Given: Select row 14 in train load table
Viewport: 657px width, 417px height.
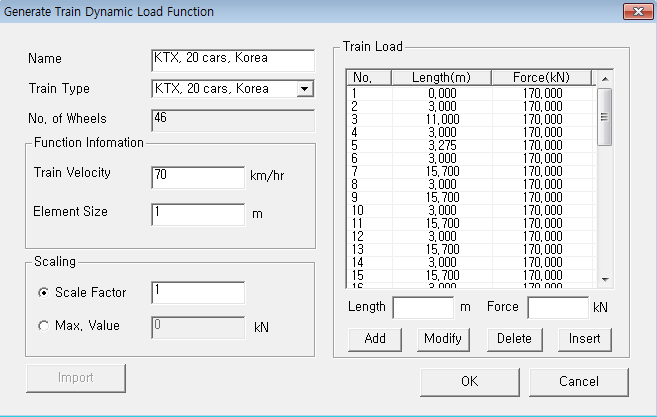Looking at the screenshot, I should pyautogui.click(x=471, y=262).
